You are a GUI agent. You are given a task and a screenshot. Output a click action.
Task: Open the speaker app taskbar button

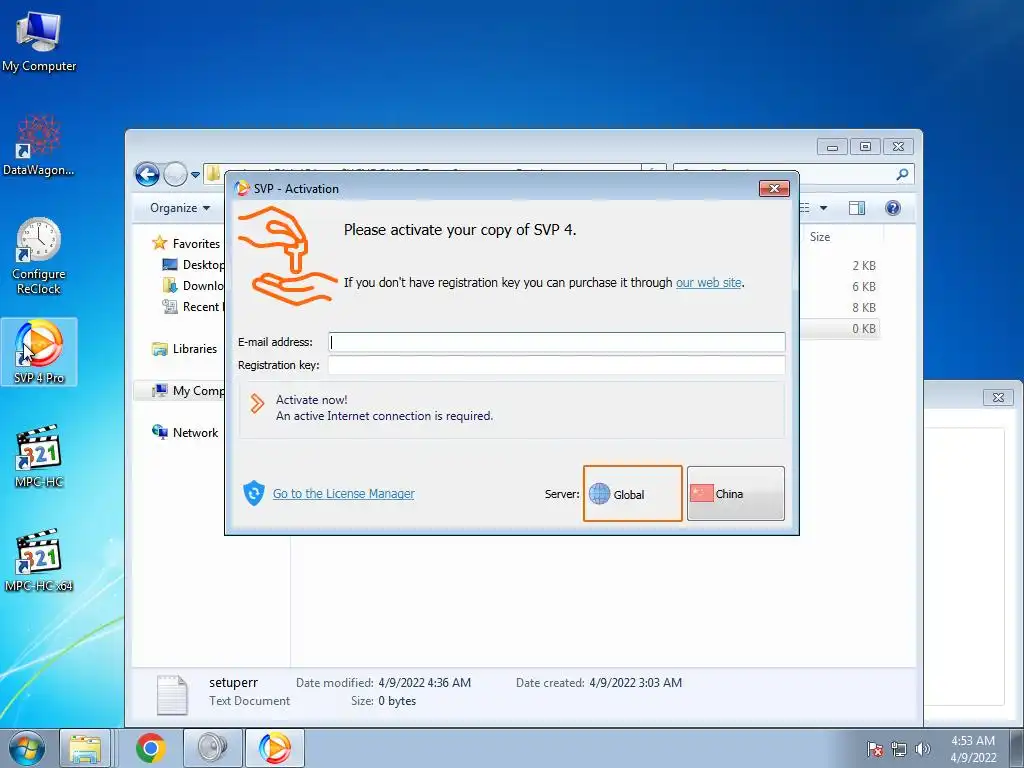pos(213,748)
